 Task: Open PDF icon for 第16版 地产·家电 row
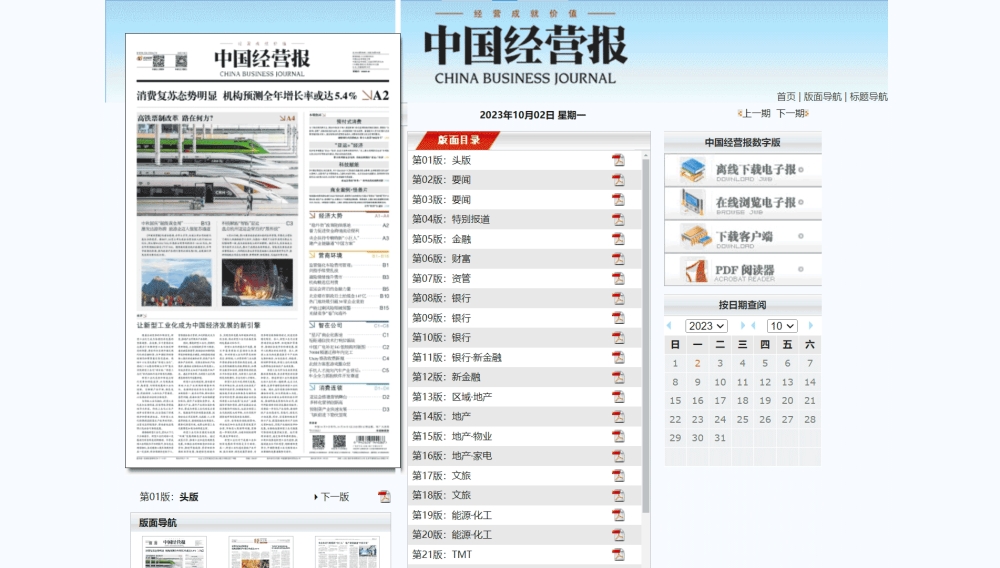618,456
